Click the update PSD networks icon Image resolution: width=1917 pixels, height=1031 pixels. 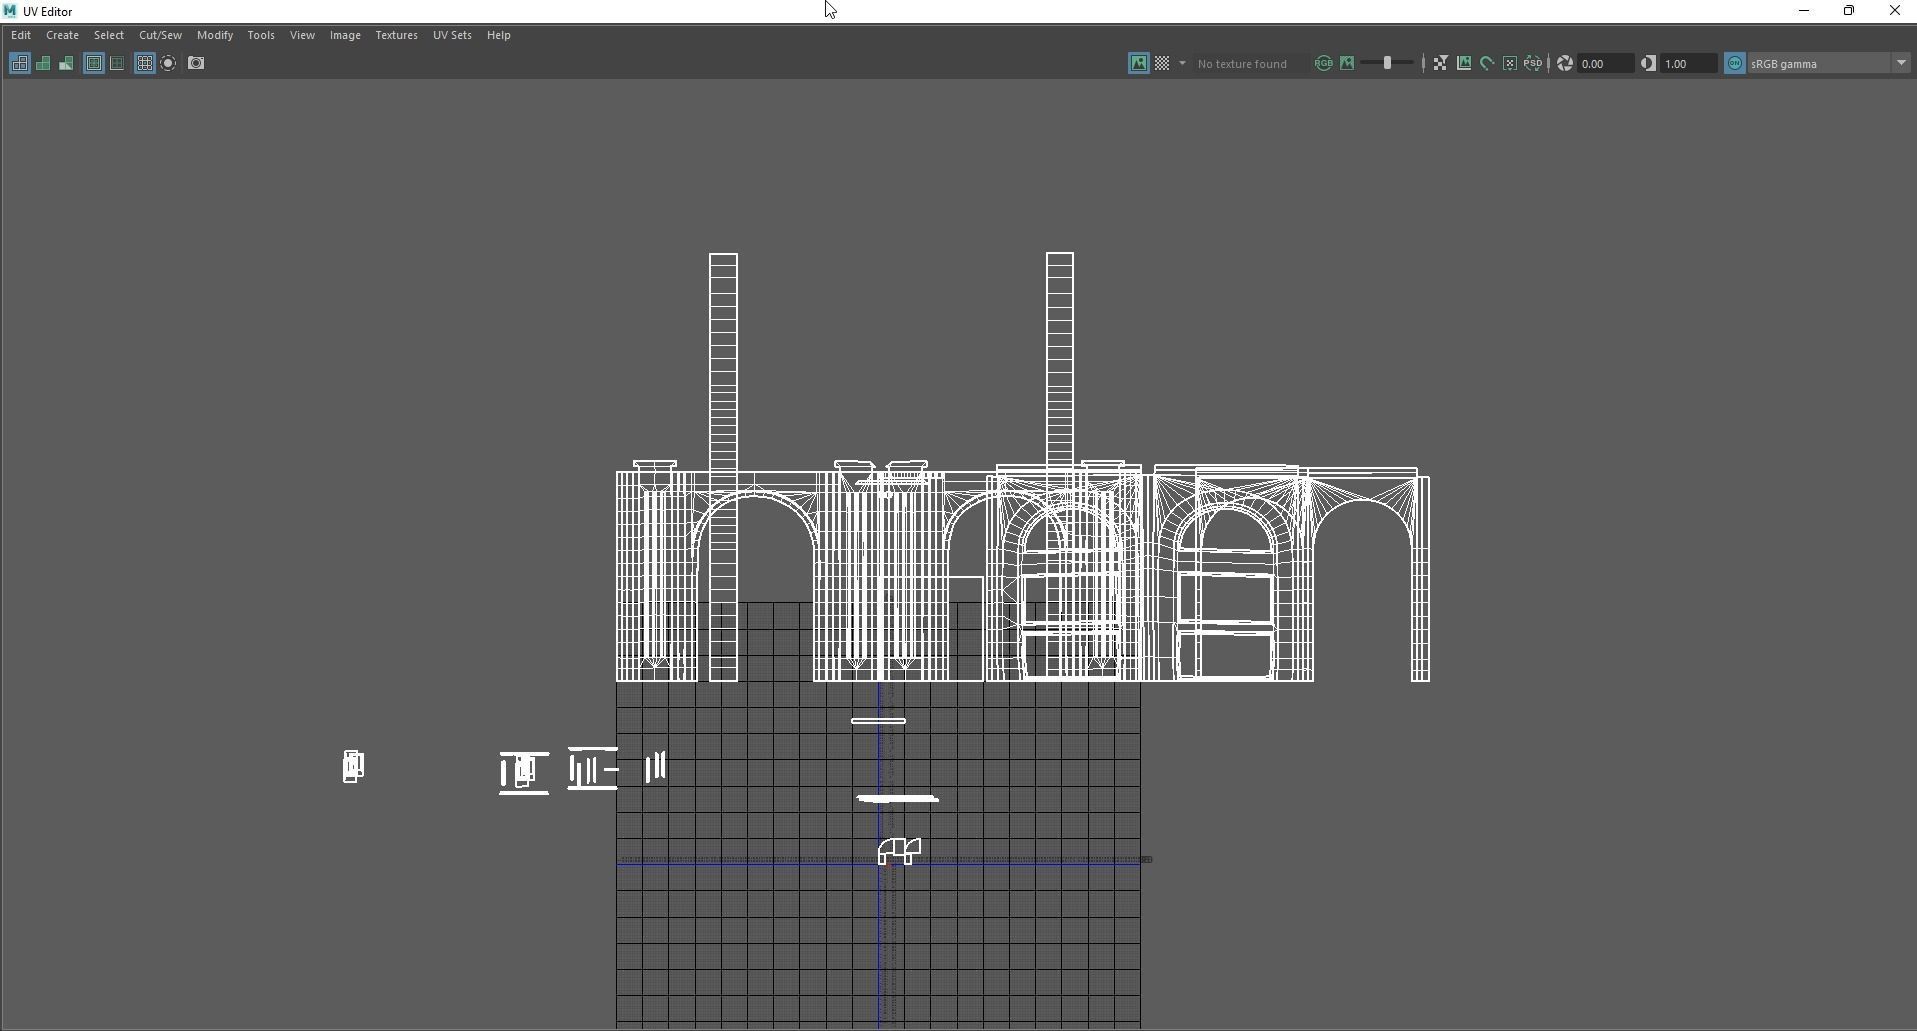pyautogui.click(x=1532, y=63)
